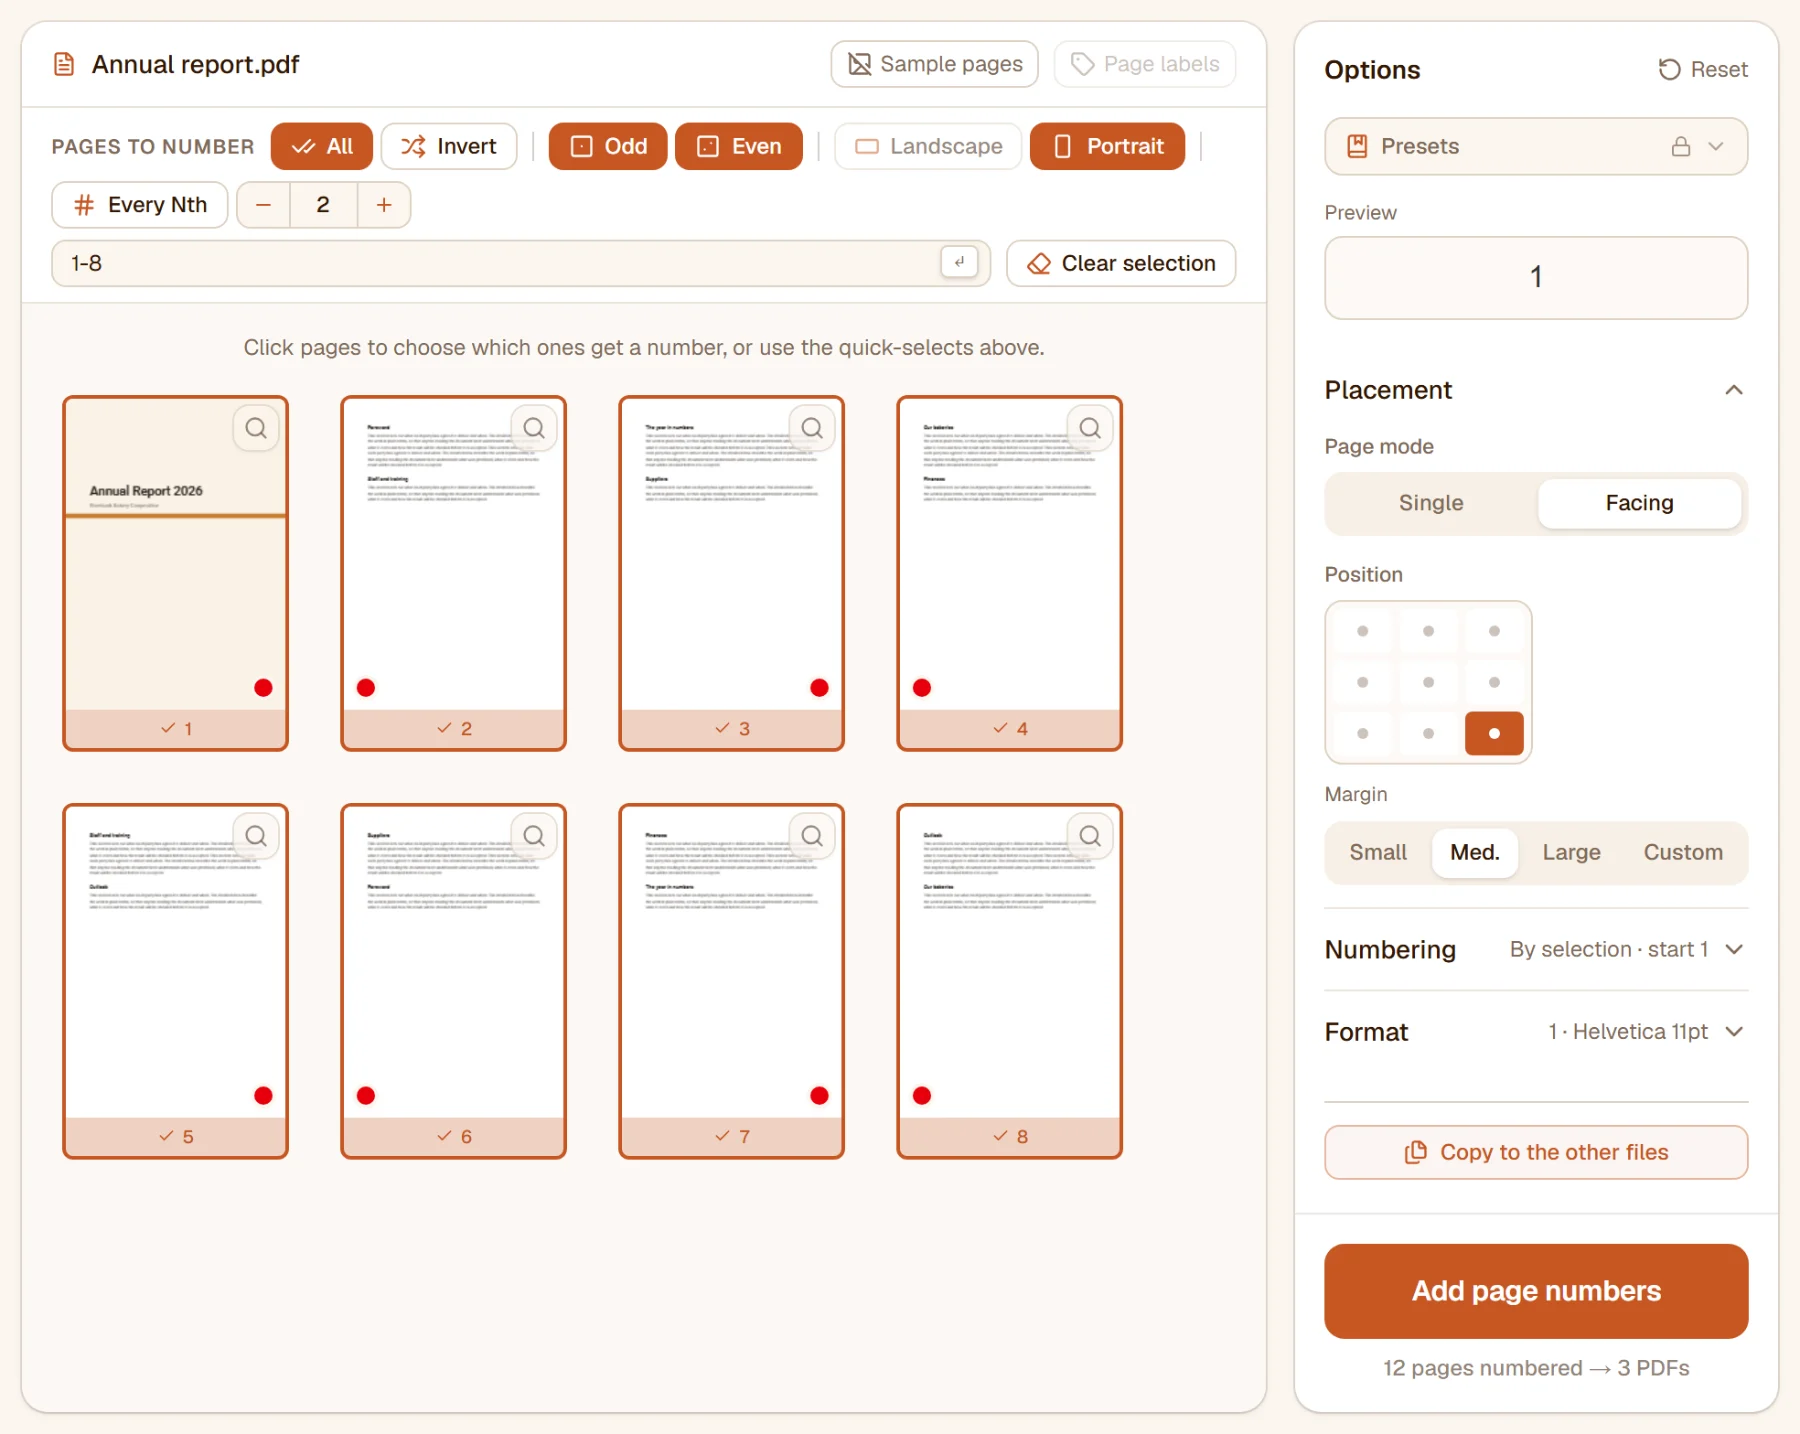The width and height of the screenshot is (1800, 1434).
Task: Click the magnifier on page 4
Action: [x=1090, y=428]
